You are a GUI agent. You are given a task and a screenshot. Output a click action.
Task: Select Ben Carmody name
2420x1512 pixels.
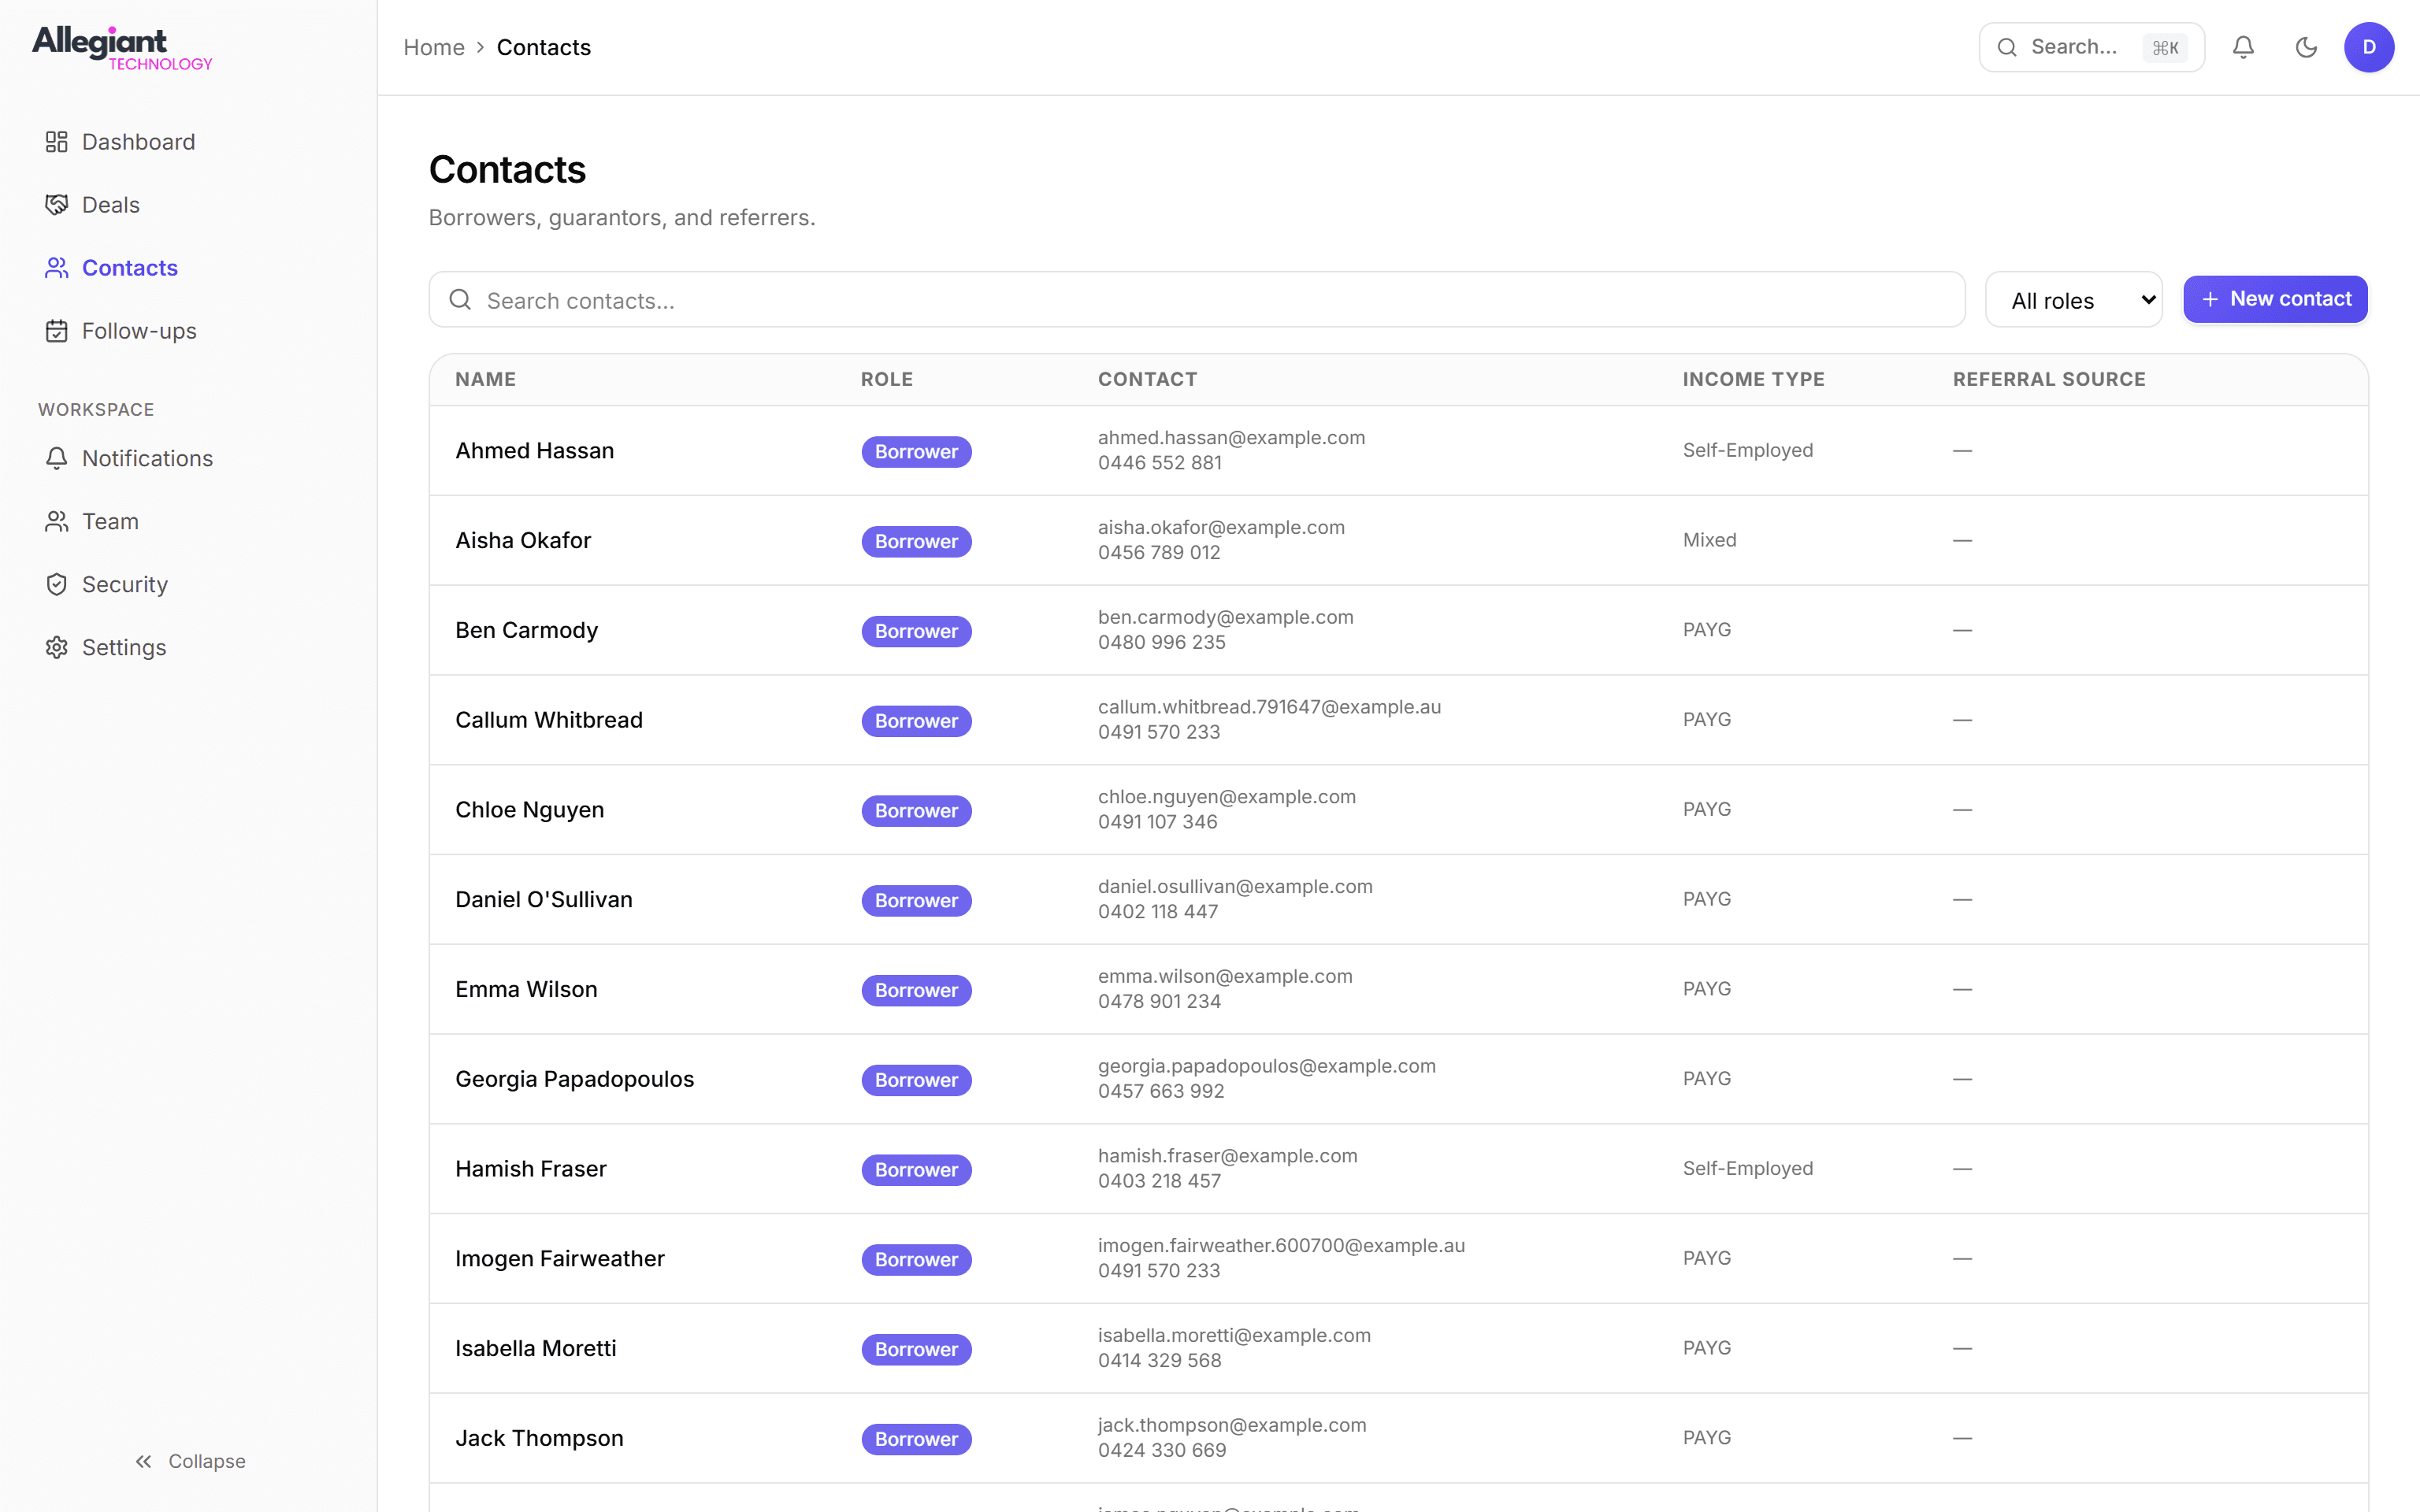pyautogui.click(x=526, y=630)
